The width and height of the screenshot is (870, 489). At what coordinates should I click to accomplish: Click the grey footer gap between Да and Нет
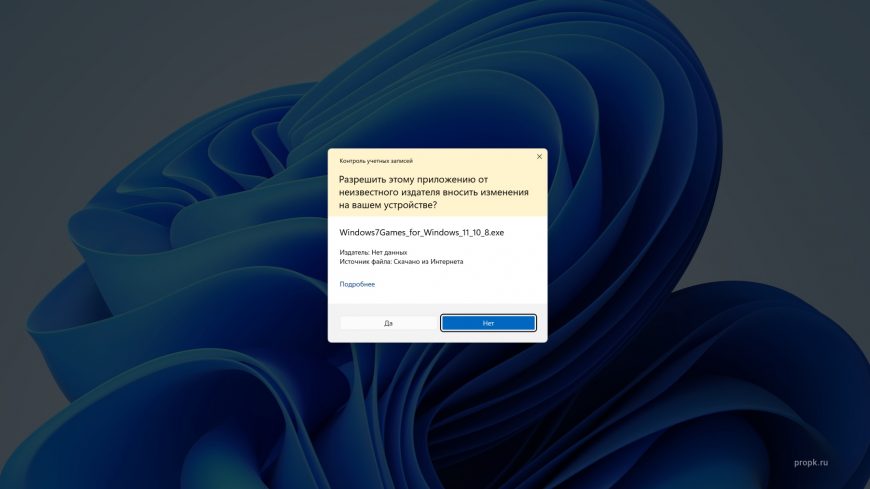point(438,323)
